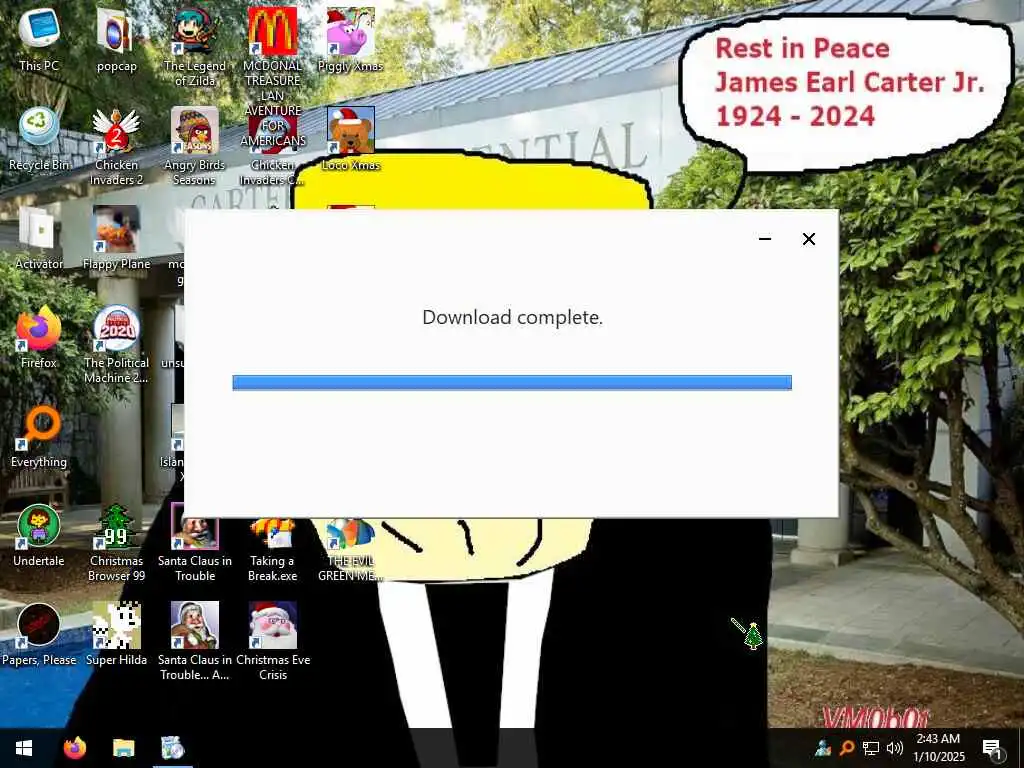Open the Activator desktop icon

39,238
